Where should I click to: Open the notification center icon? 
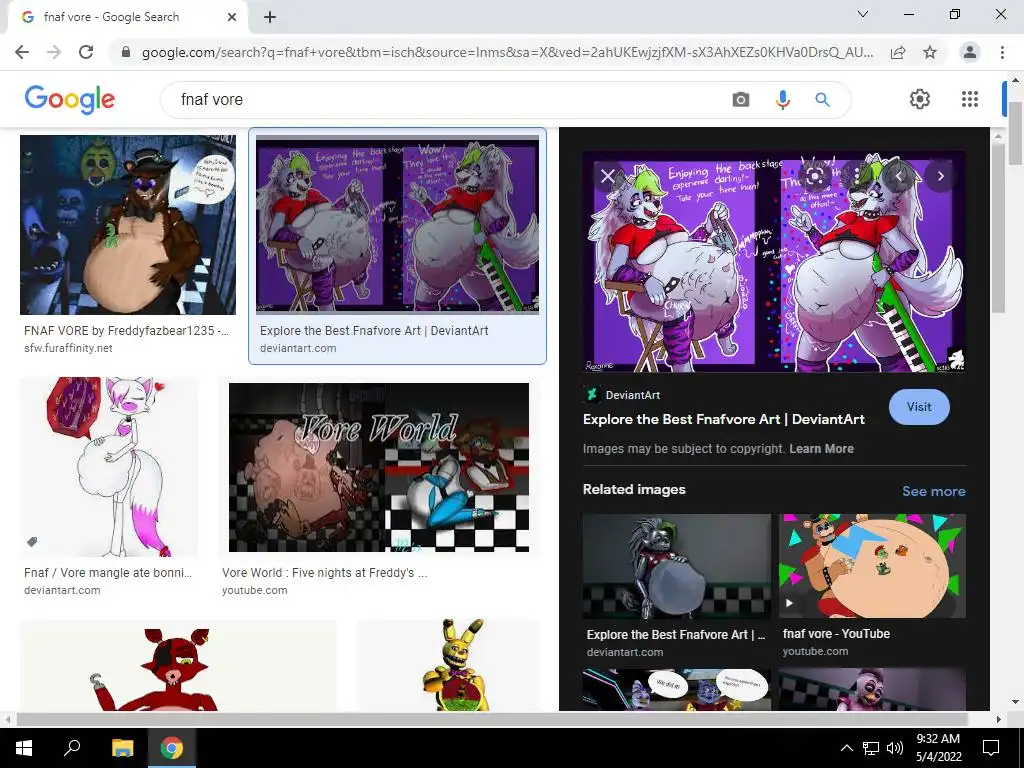click(991, 748)
